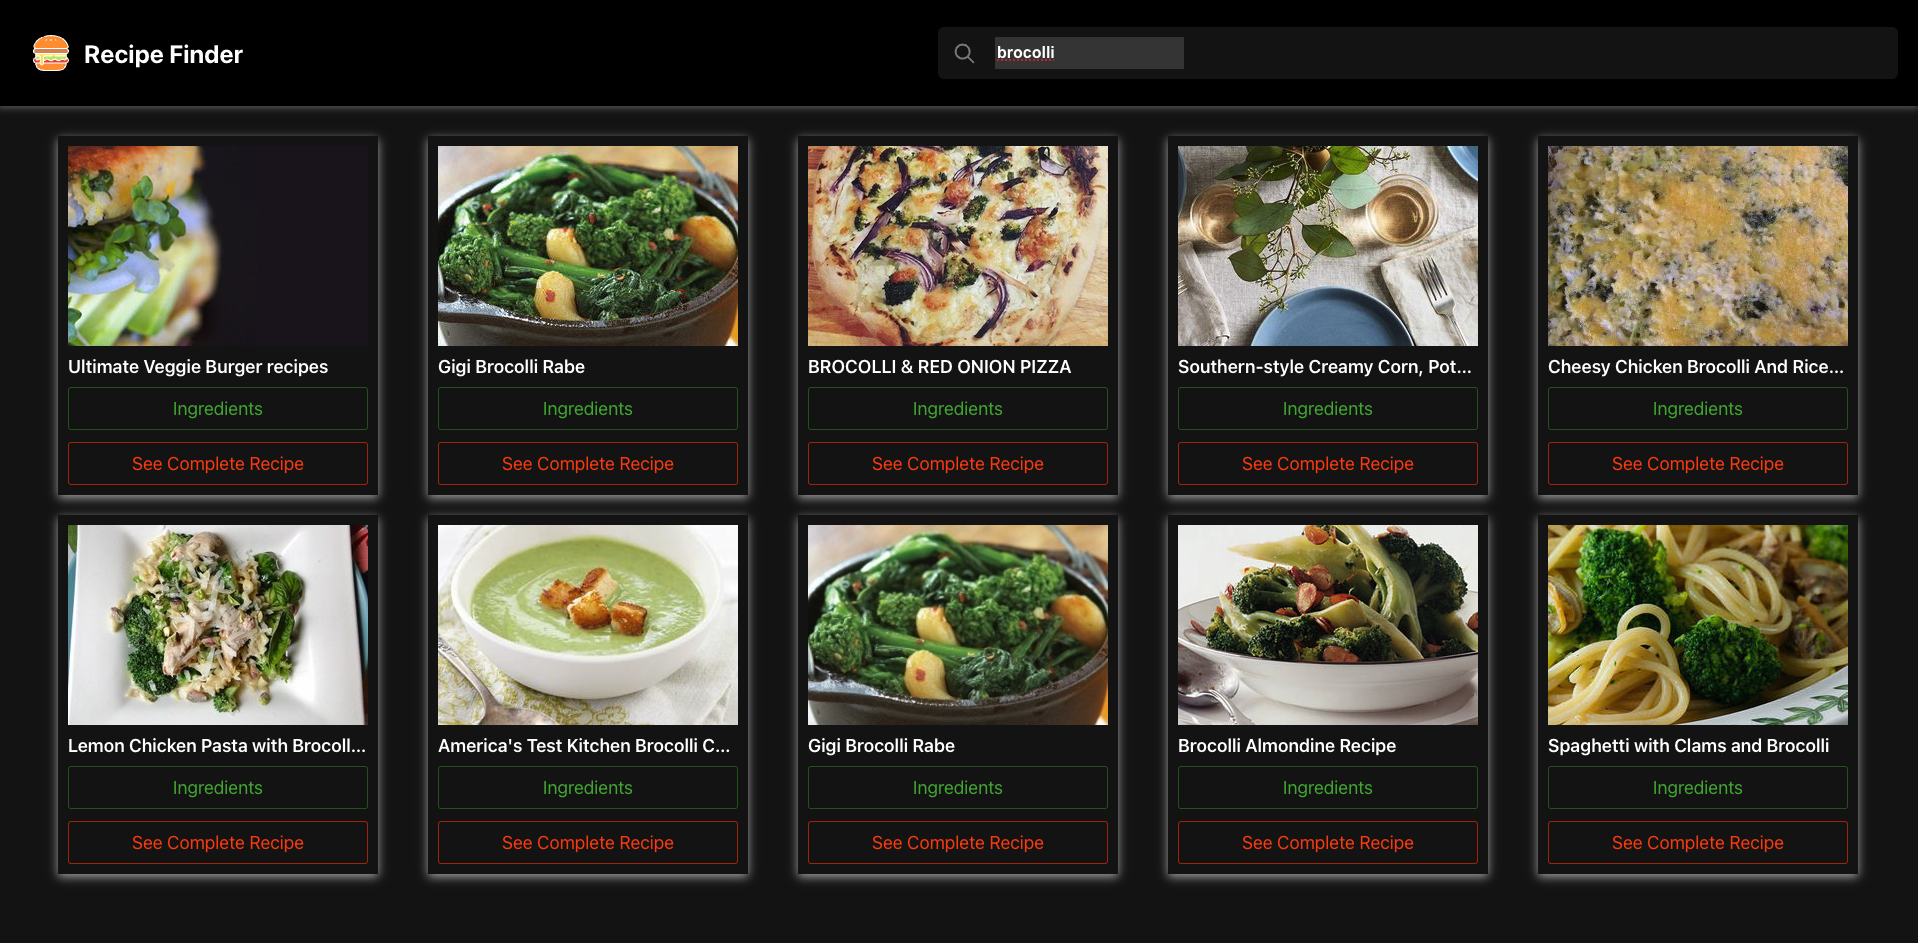Click the magnifying glass search icon
Screen dimensions: 1918x943
point(963,53)
